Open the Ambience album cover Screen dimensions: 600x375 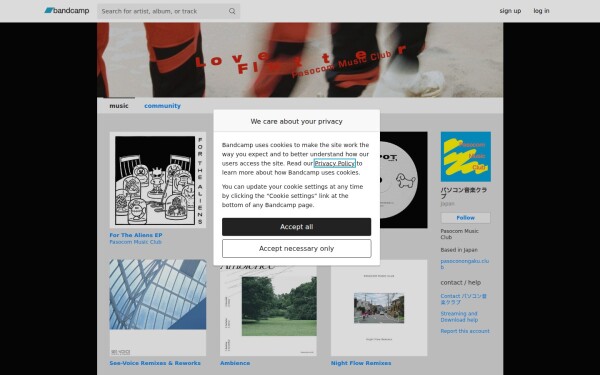tap(268, 311)
